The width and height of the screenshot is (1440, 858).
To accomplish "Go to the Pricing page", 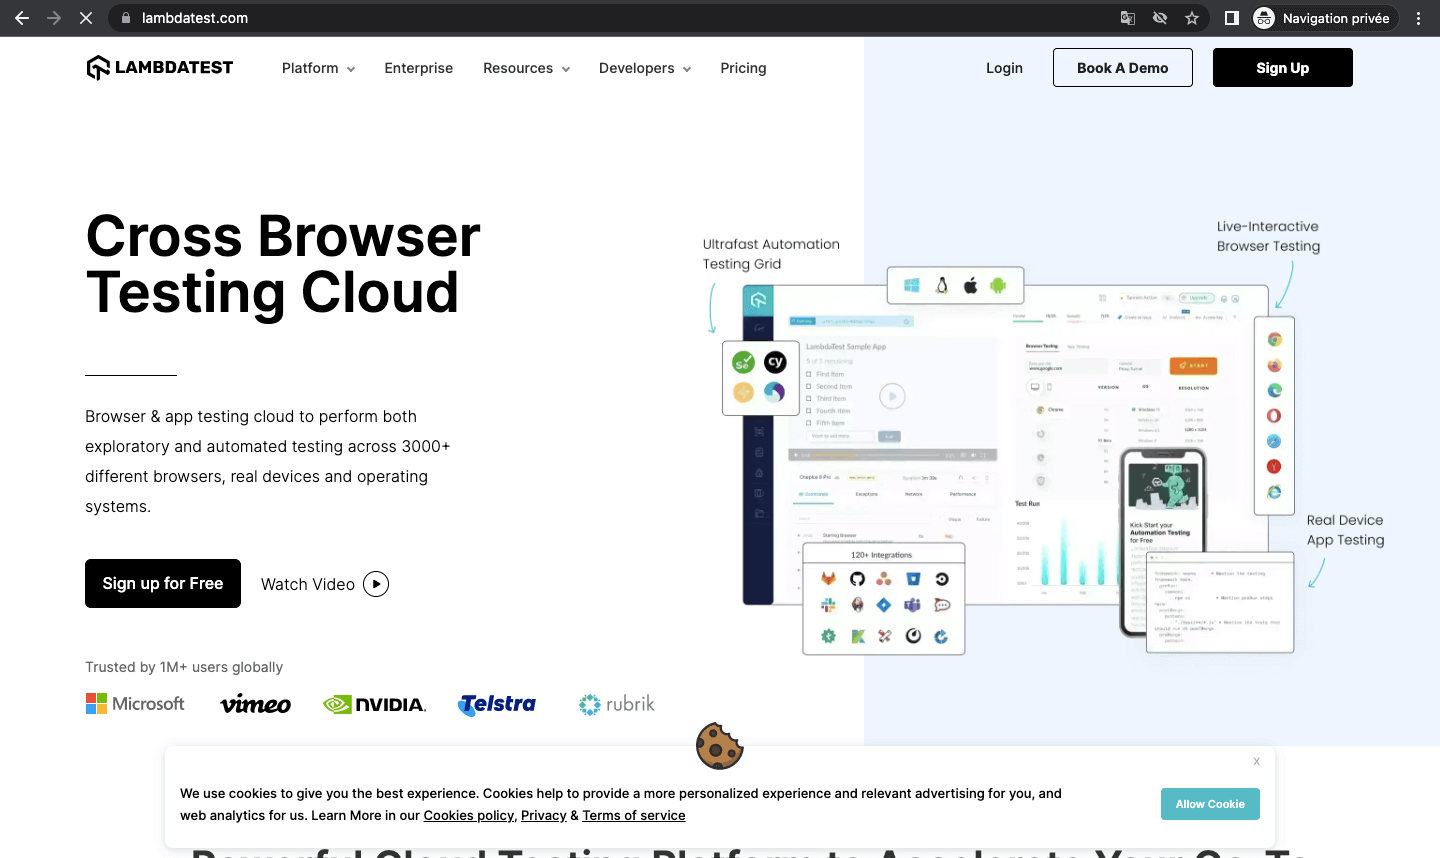I will [743, 68].
